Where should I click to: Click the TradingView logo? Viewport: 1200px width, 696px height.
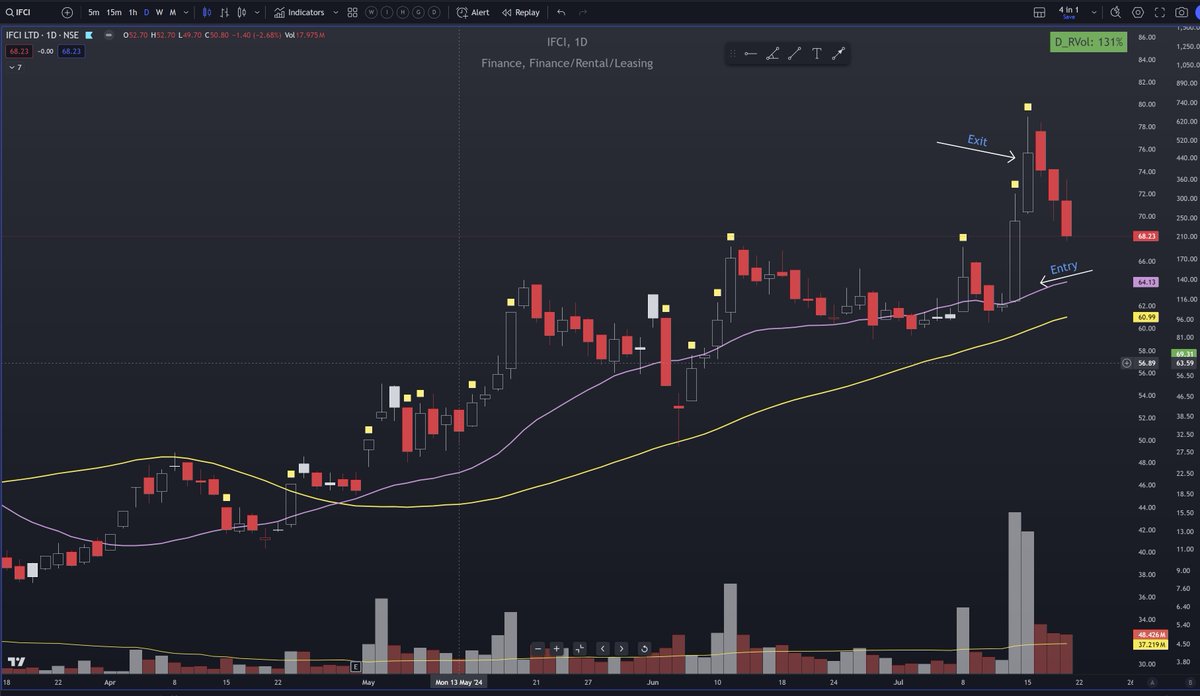16,664
